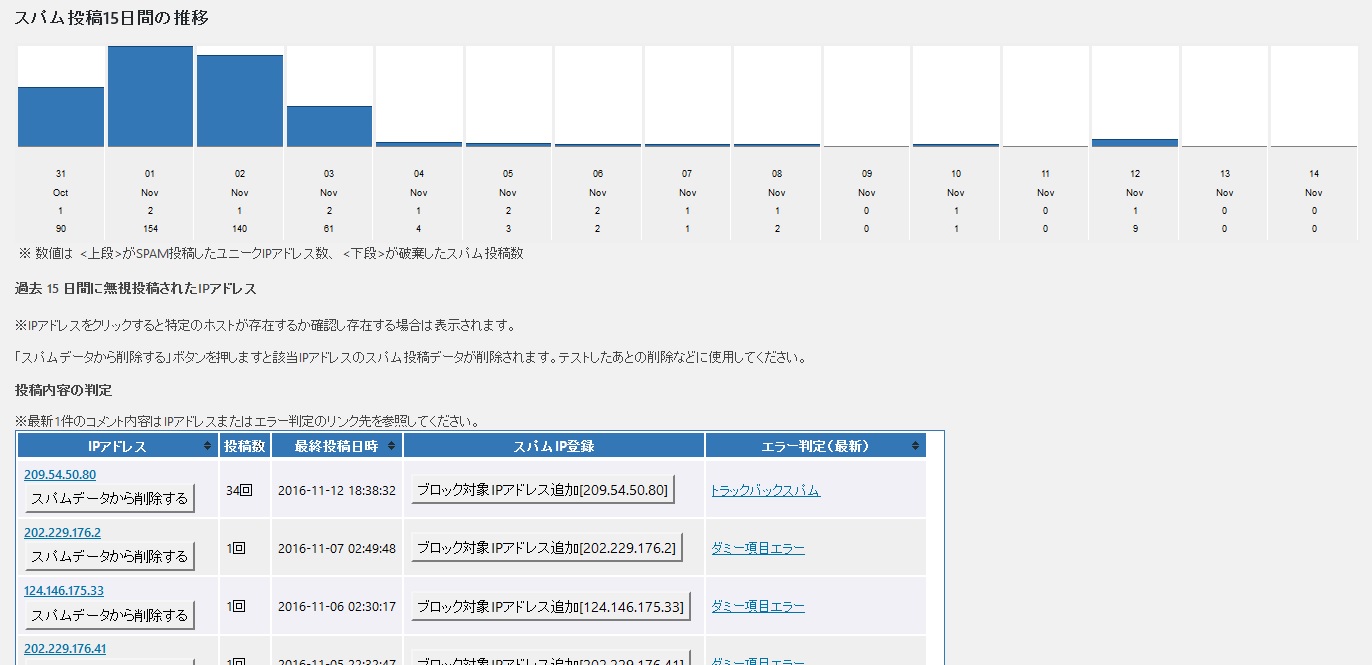The width and height of the screenshot is (1372, 665).
Task: Click the 31 Oct bar in spam chart
Action: 61,117
